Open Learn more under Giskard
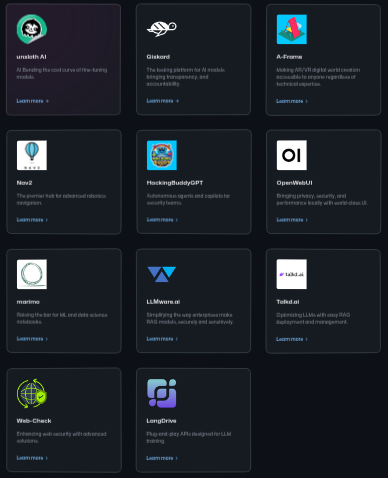This screenshot has height=478, width=388. (163, 101)
